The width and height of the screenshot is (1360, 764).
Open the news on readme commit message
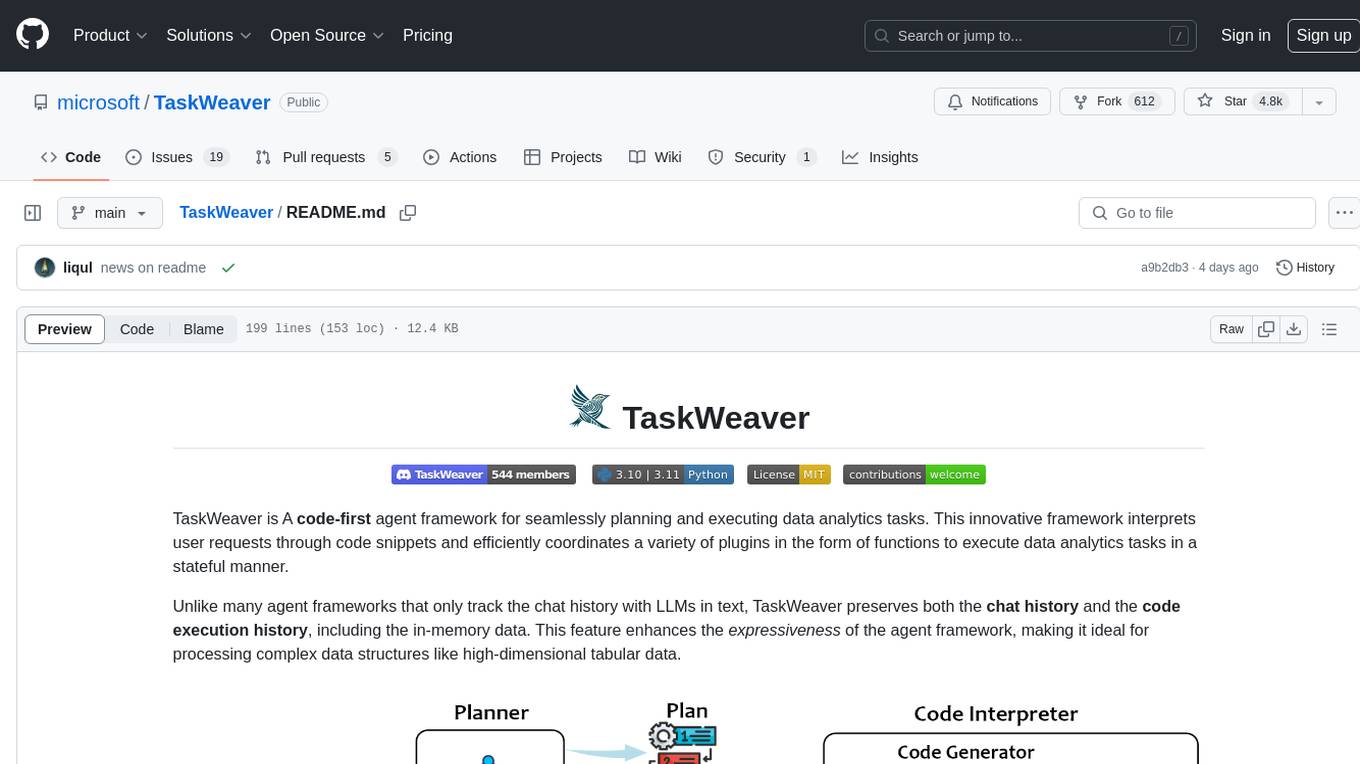[x=153, y=268]
